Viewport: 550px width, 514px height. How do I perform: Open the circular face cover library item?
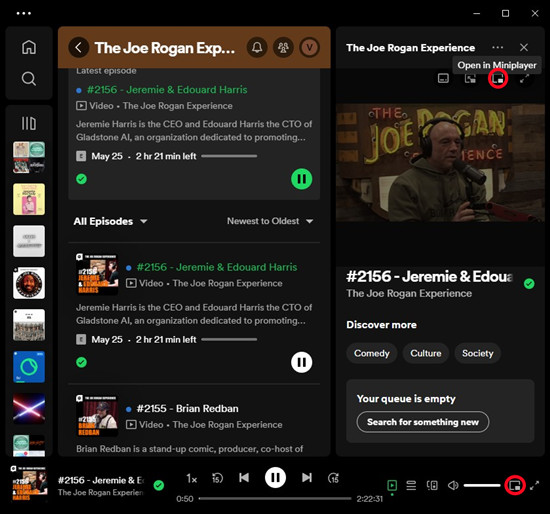[x=29, y=283]
